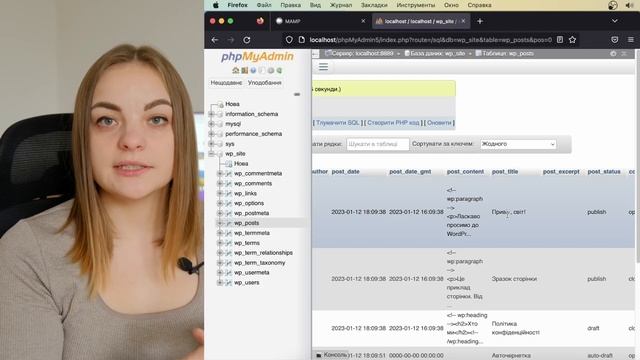Select wp_term_taxonomy table in tree
Screen dimensions: 640x360
[x=260, y=263]
